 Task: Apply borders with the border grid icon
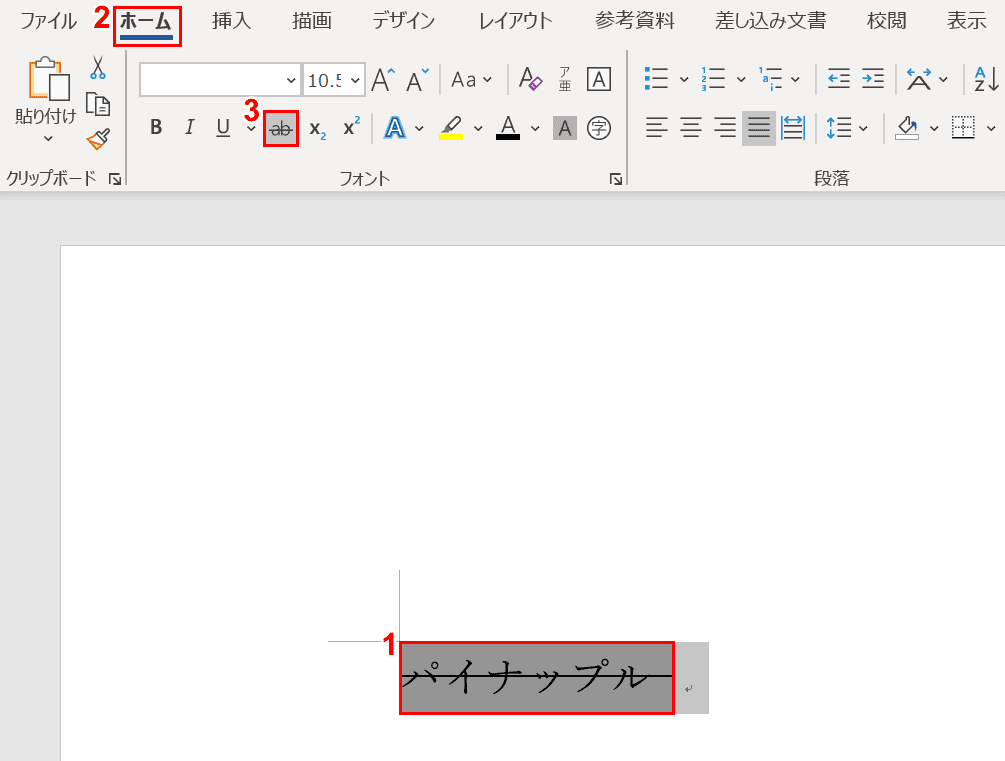963,128
